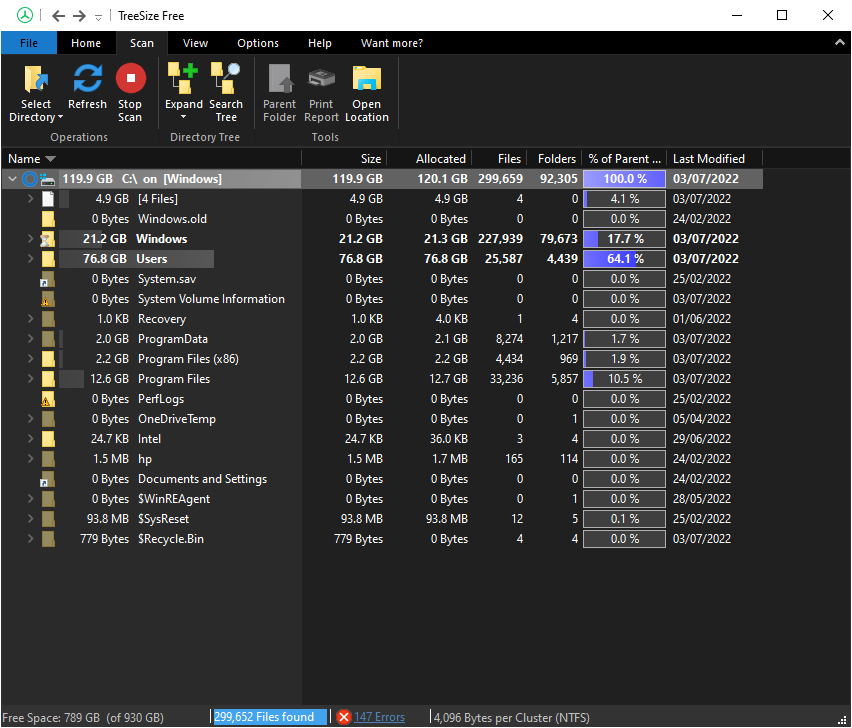The width and height of the screenshot is (852, 728).
Task: Select the hp folder row
Action: click(382, 459)
